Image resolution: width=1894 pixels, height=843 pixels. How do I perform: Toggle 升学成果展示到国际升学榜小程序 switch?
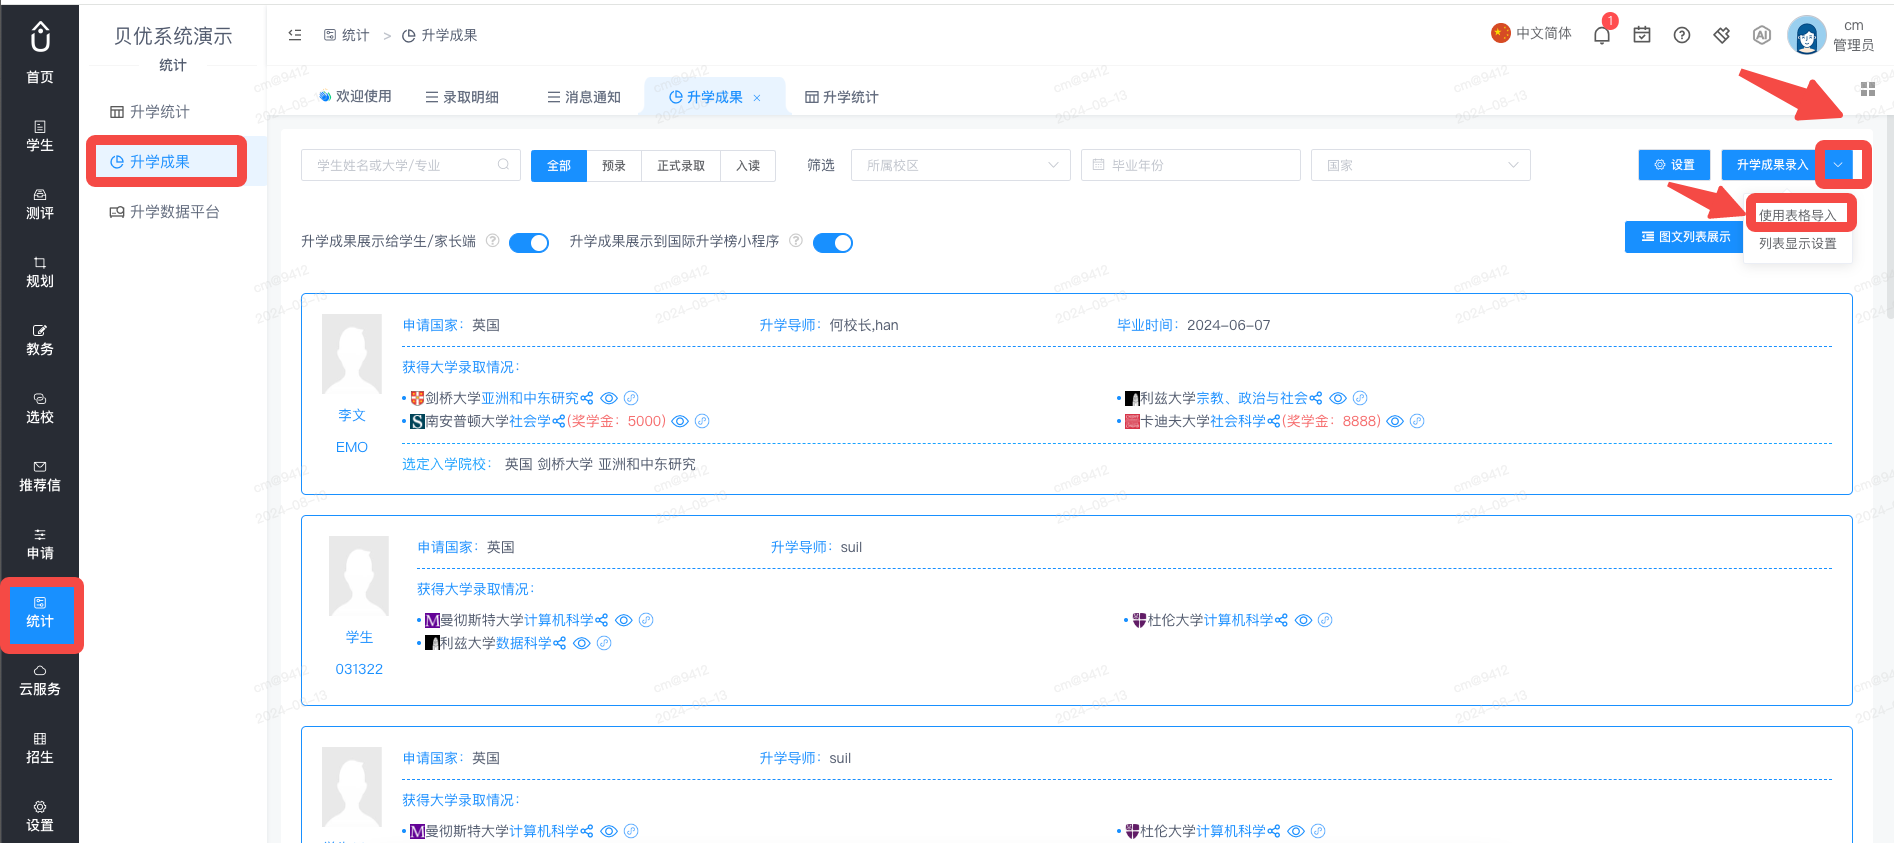tap(833, 242)
